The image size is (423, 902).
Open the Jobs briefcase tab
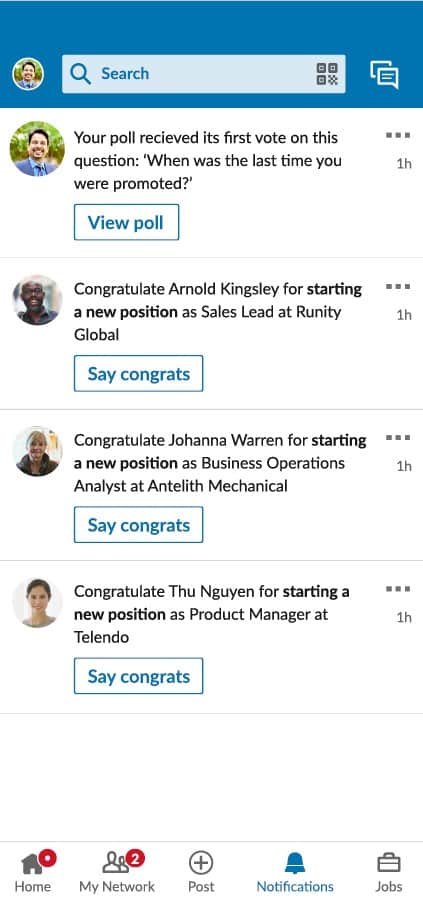click(388, 872)
